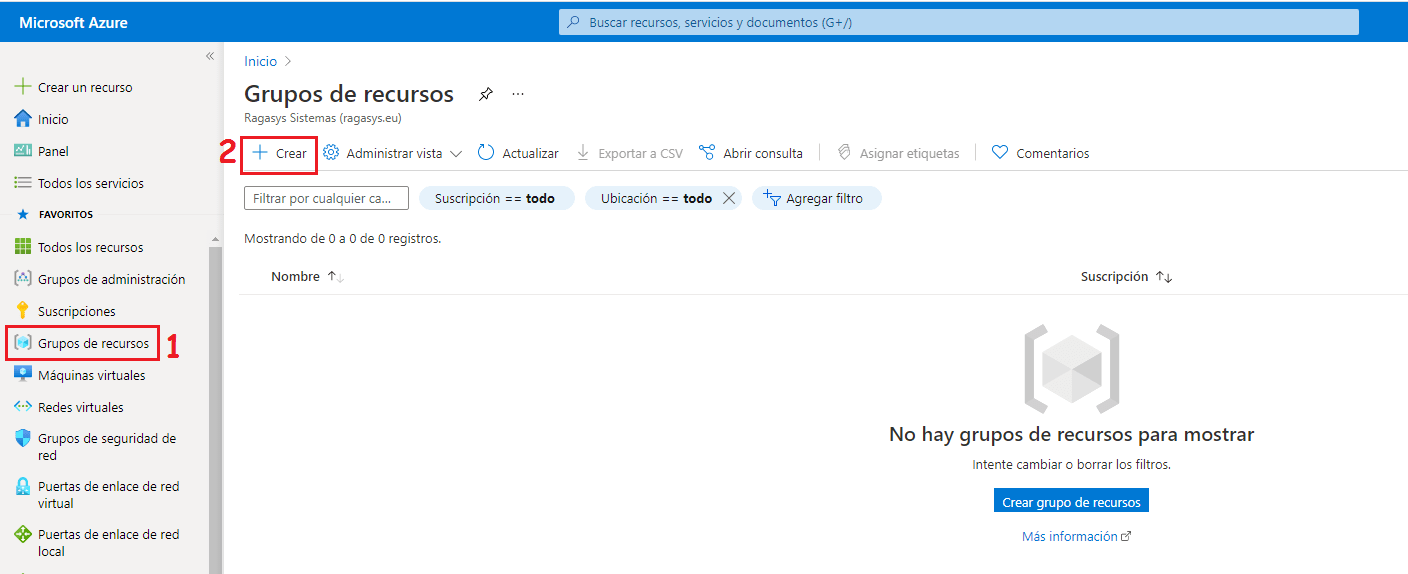This screenshot has width=1408, height=574.
Task: Open the Suscripción == todo filter
Action: click(x=496, y=198)
